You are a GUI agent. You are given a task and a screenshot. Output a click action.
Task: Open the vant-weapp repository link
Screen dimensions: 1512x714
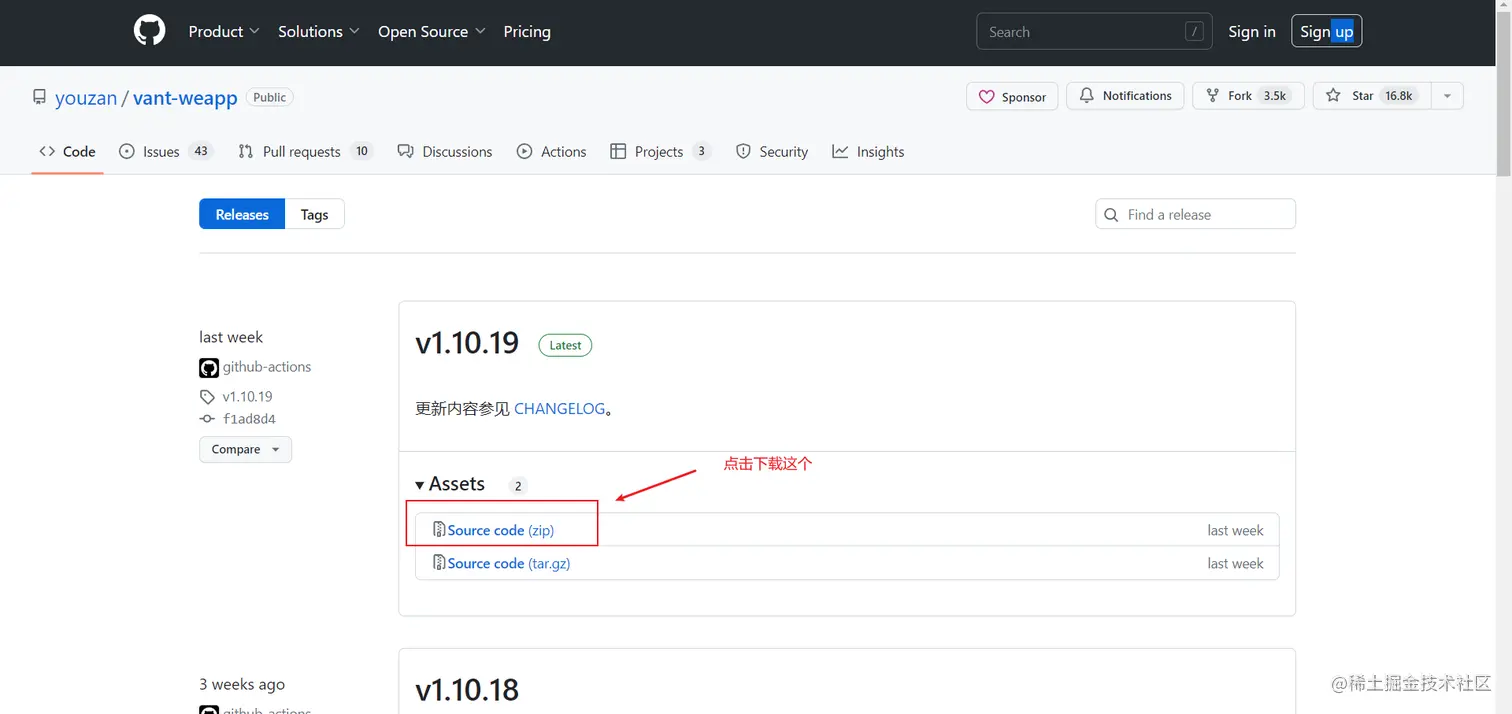click(185, 98)
